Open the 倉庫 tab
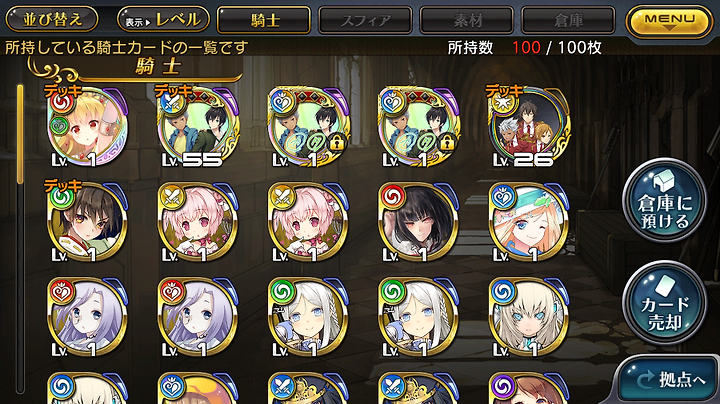 pos(568,20)
